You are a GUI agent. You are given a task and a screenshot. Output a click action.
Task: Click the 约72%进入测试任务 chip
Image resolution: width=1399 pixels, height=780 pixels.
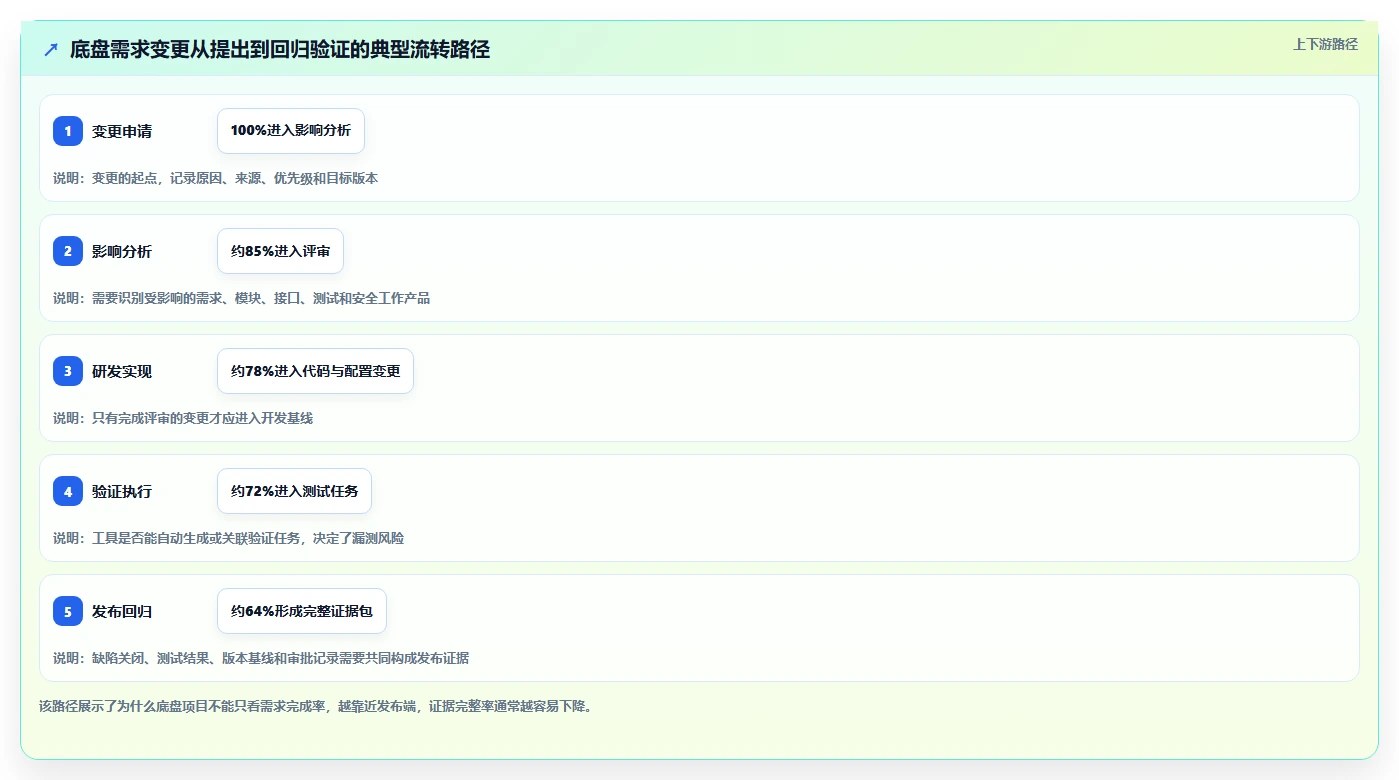[x=294, y=491]
